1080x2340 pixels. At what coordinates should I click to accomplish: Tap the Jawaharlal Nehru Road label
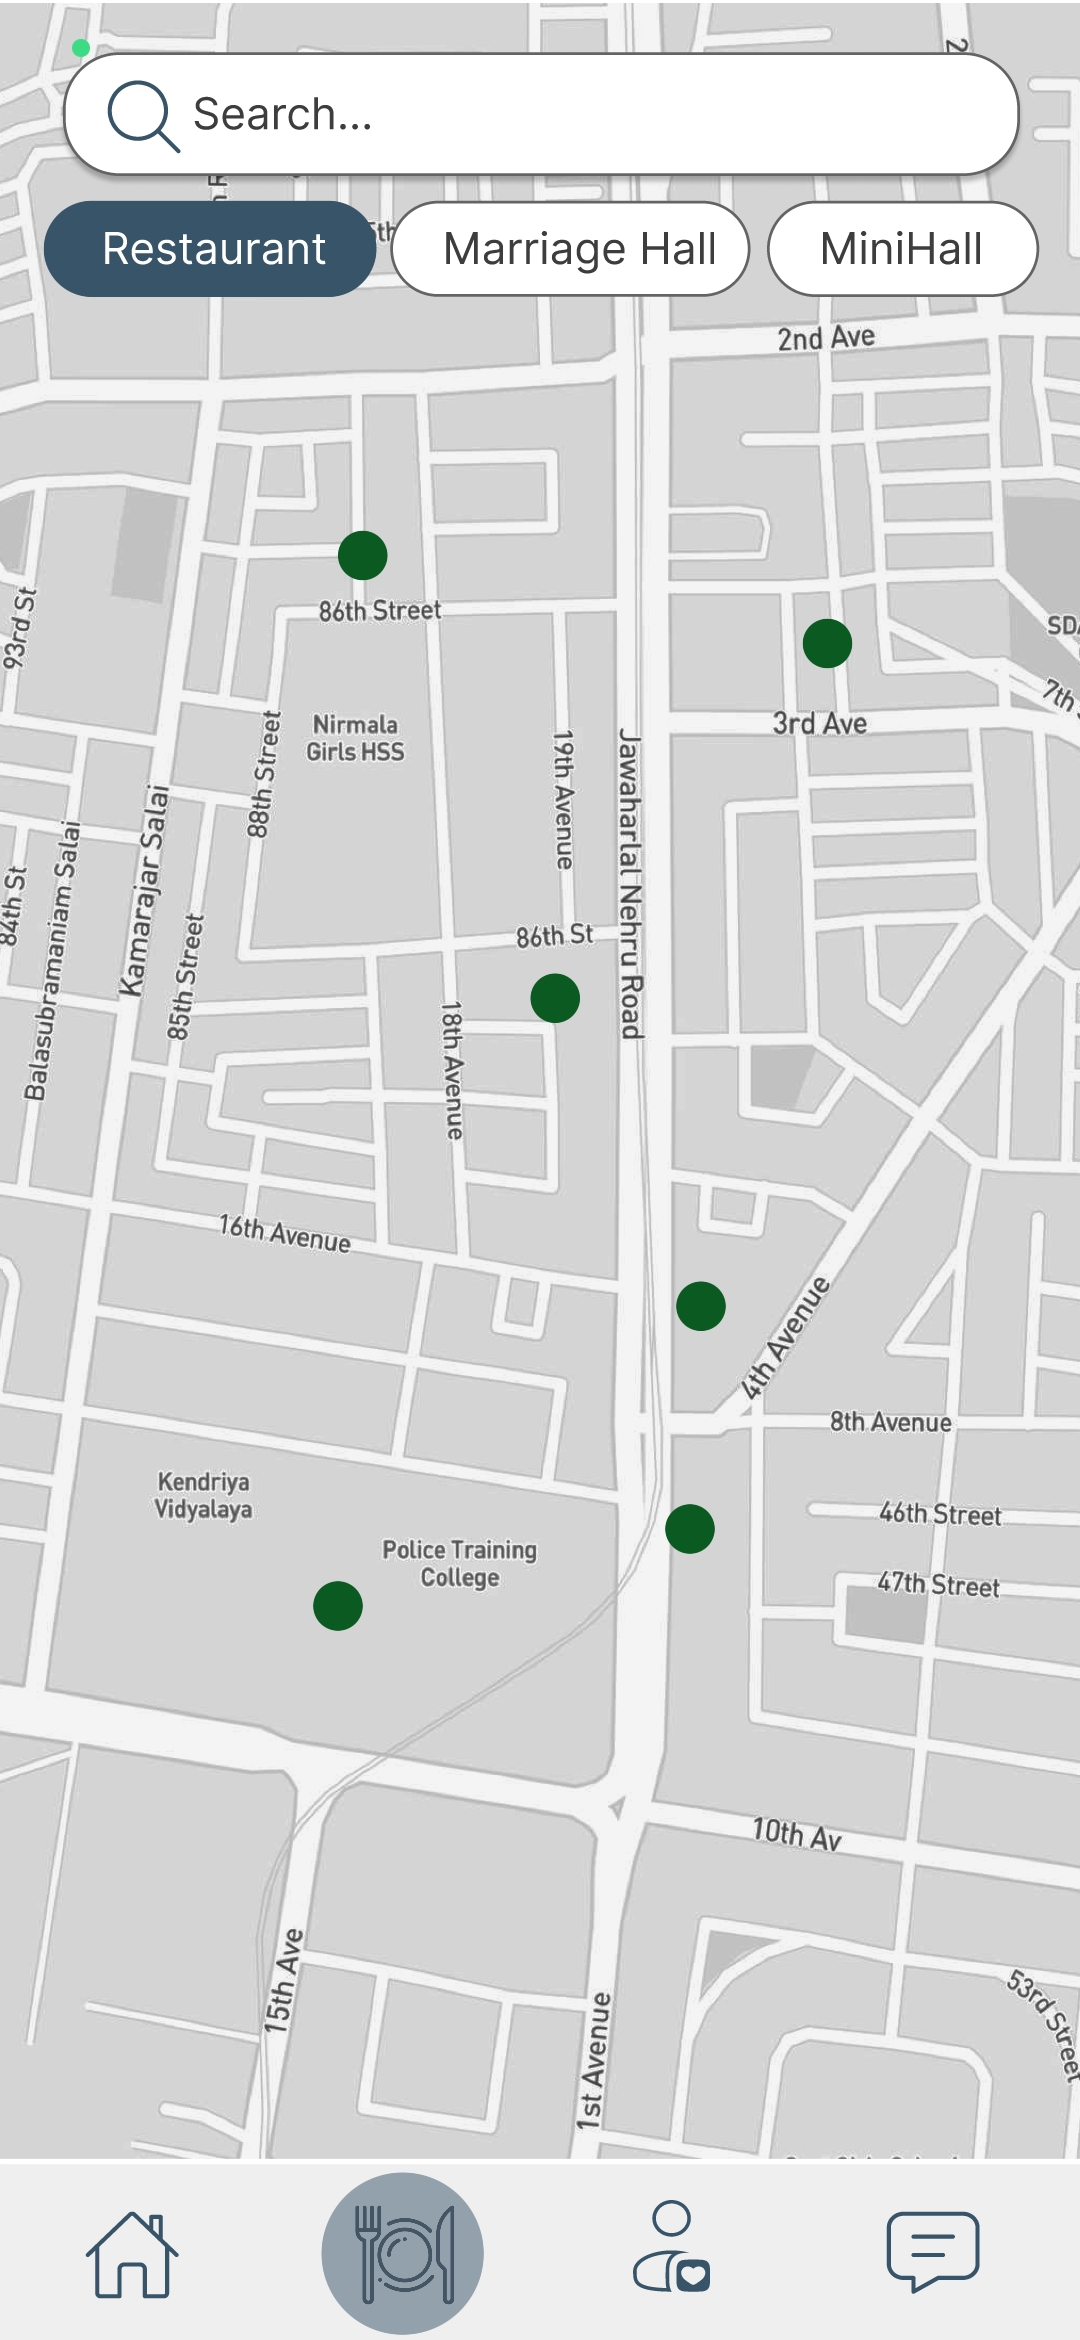(x=629, y=884)
